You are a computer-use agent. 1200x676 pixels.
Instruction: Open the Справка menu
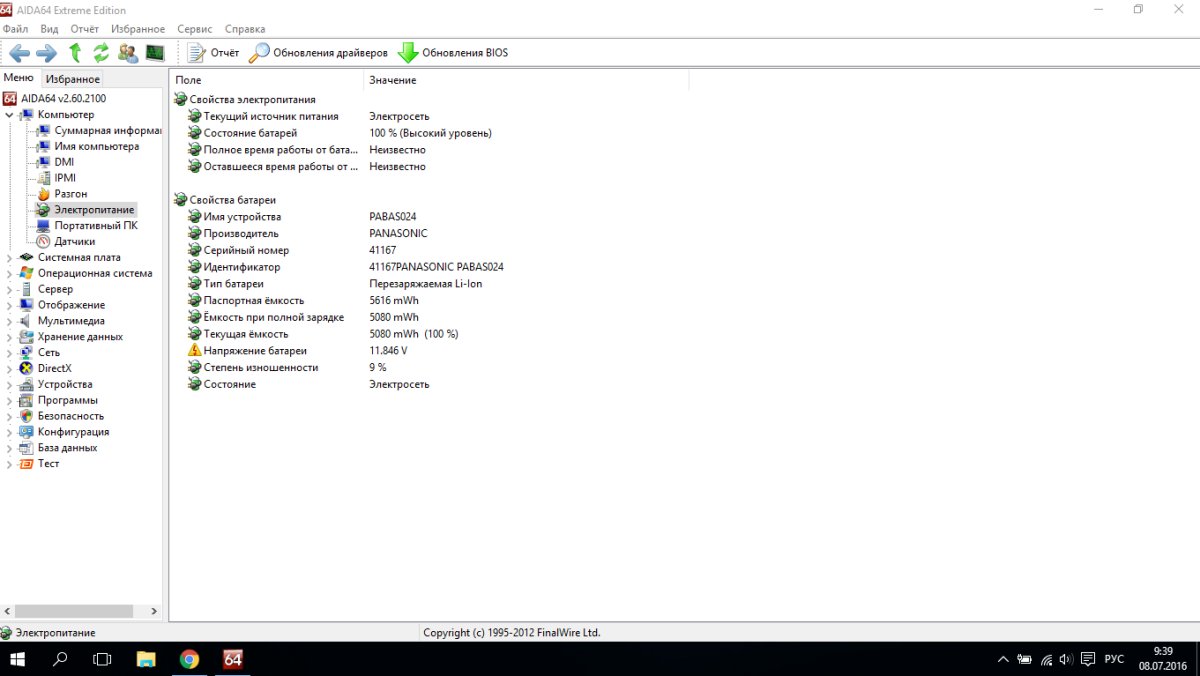[245, 29]
